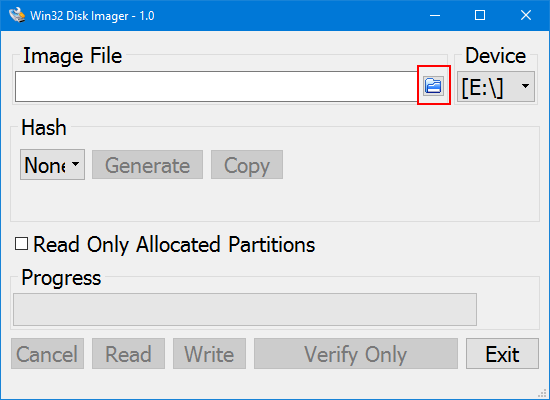550x400 pixels.
Task: Open the image file browse folder icon
Action: (434, 86)
